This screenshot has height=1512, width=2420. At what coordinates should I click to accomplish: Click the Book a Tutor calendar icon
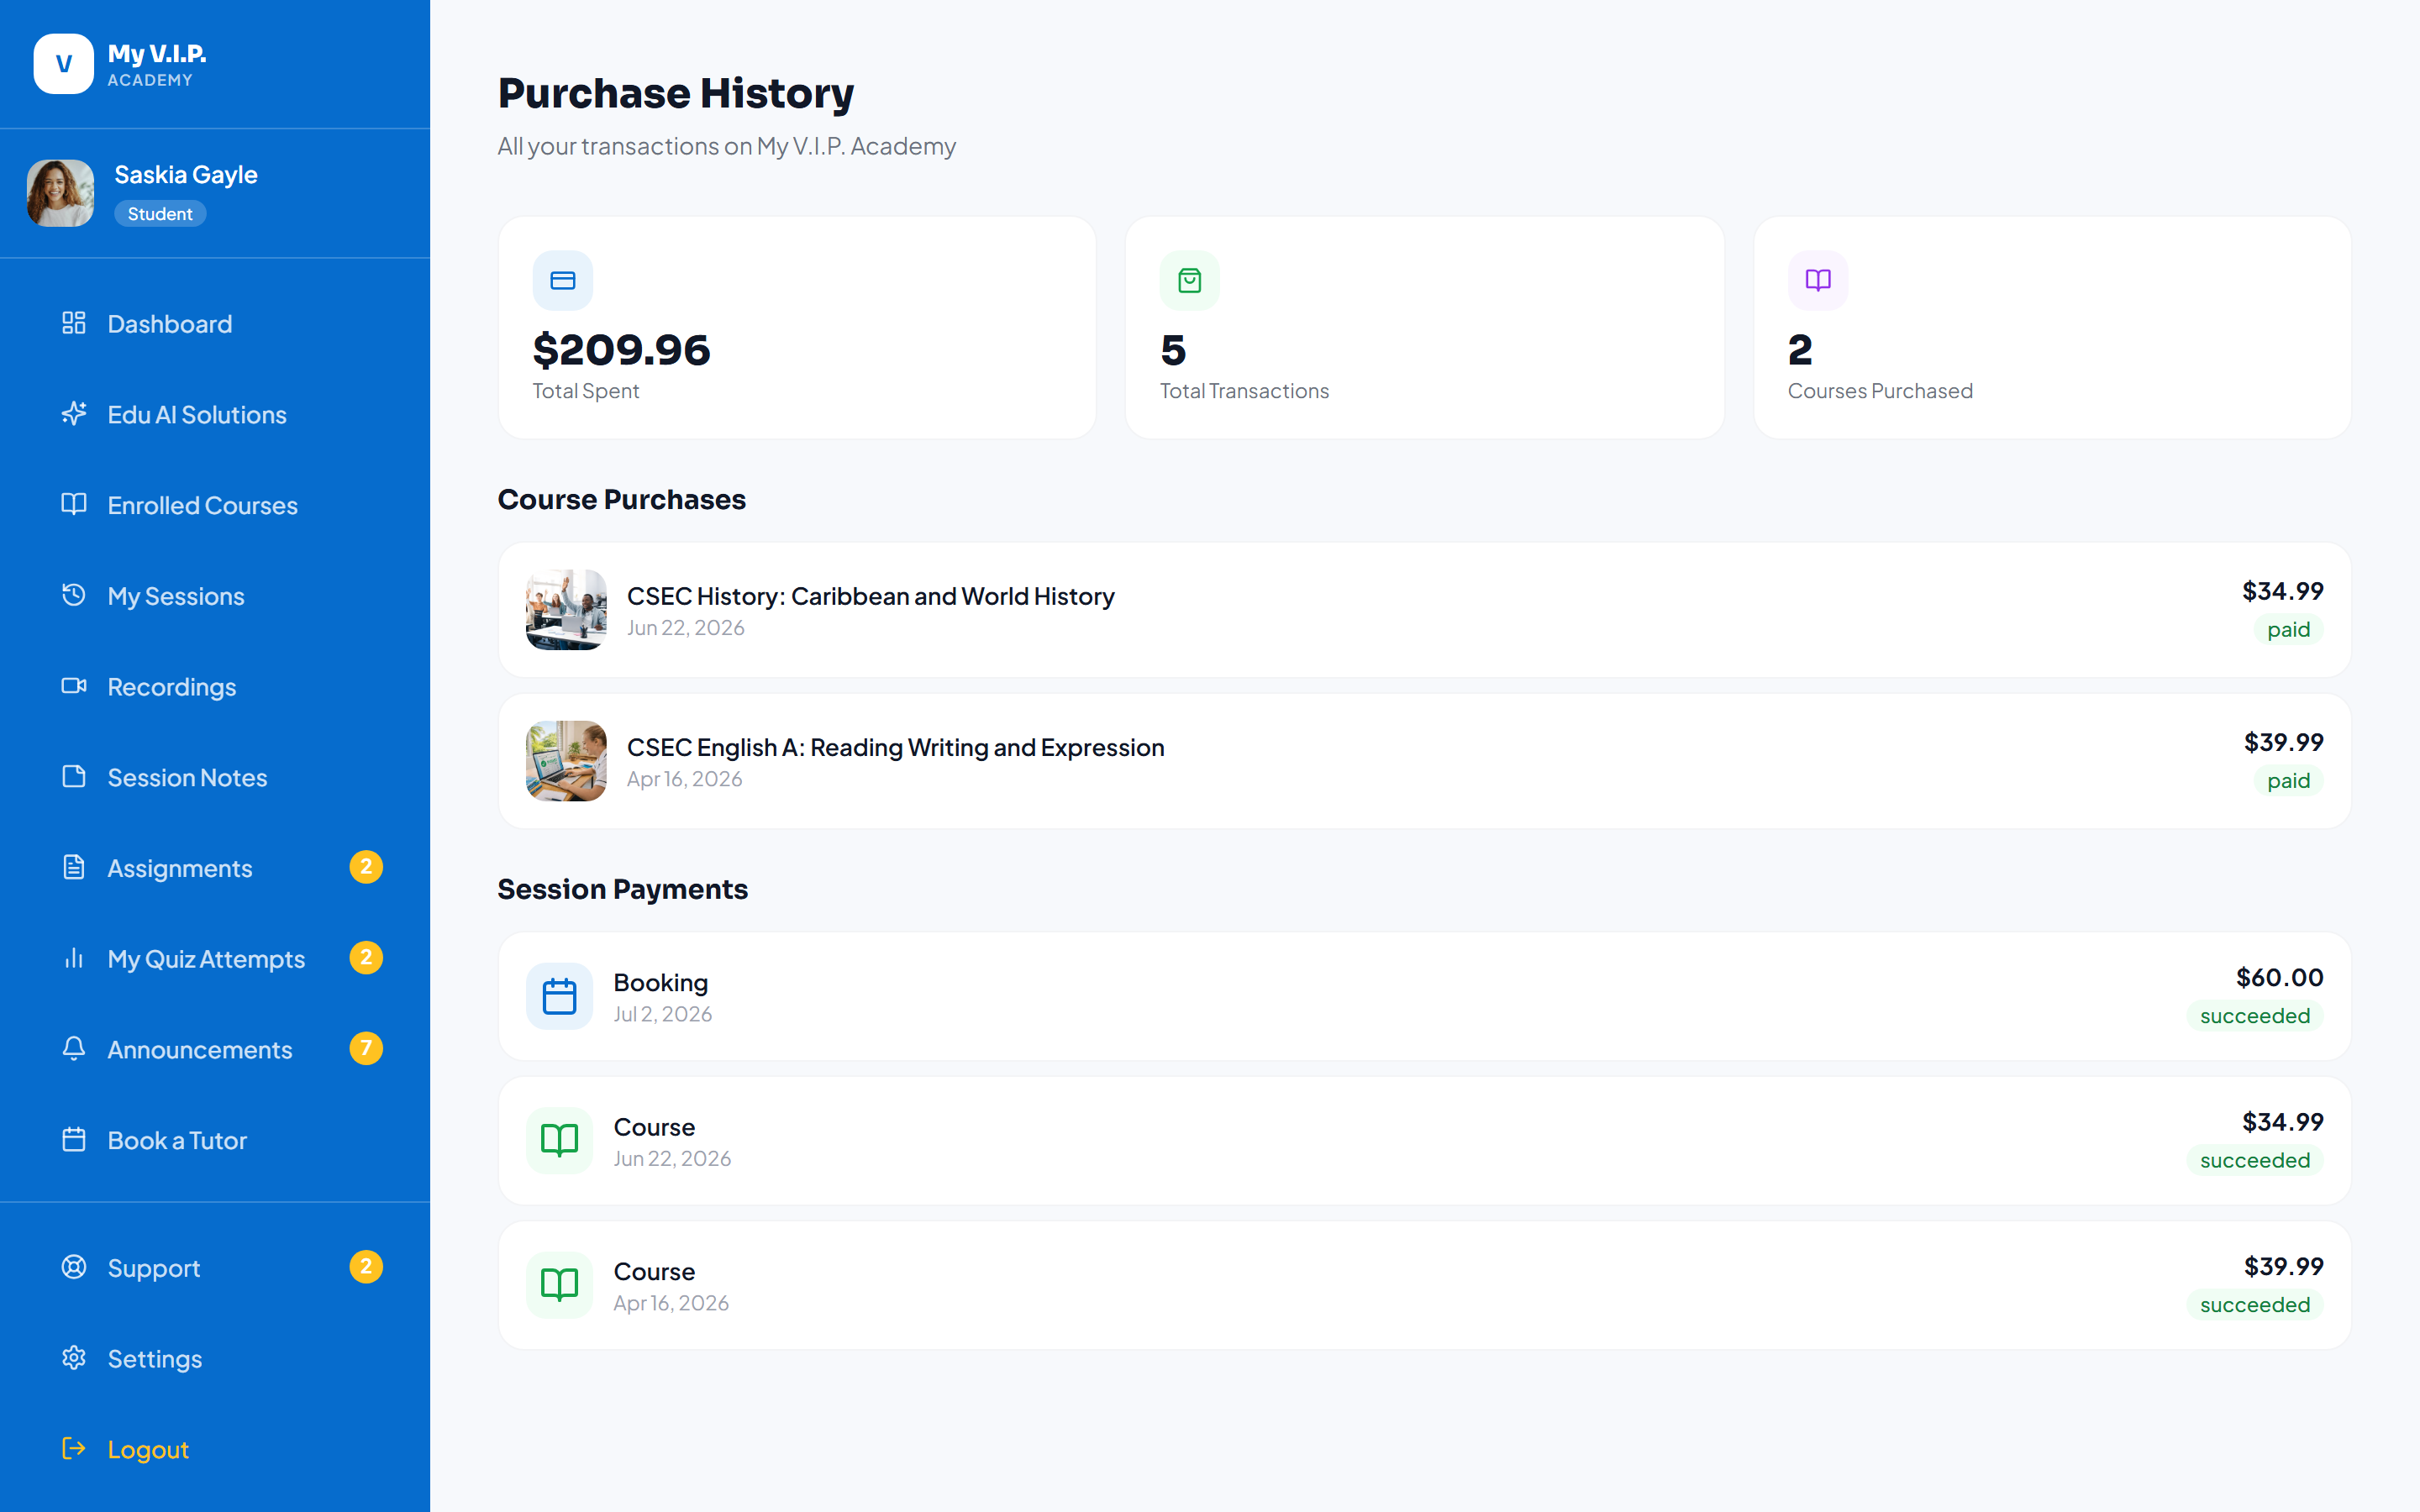pyautogui.click(x=74, y=1140)
